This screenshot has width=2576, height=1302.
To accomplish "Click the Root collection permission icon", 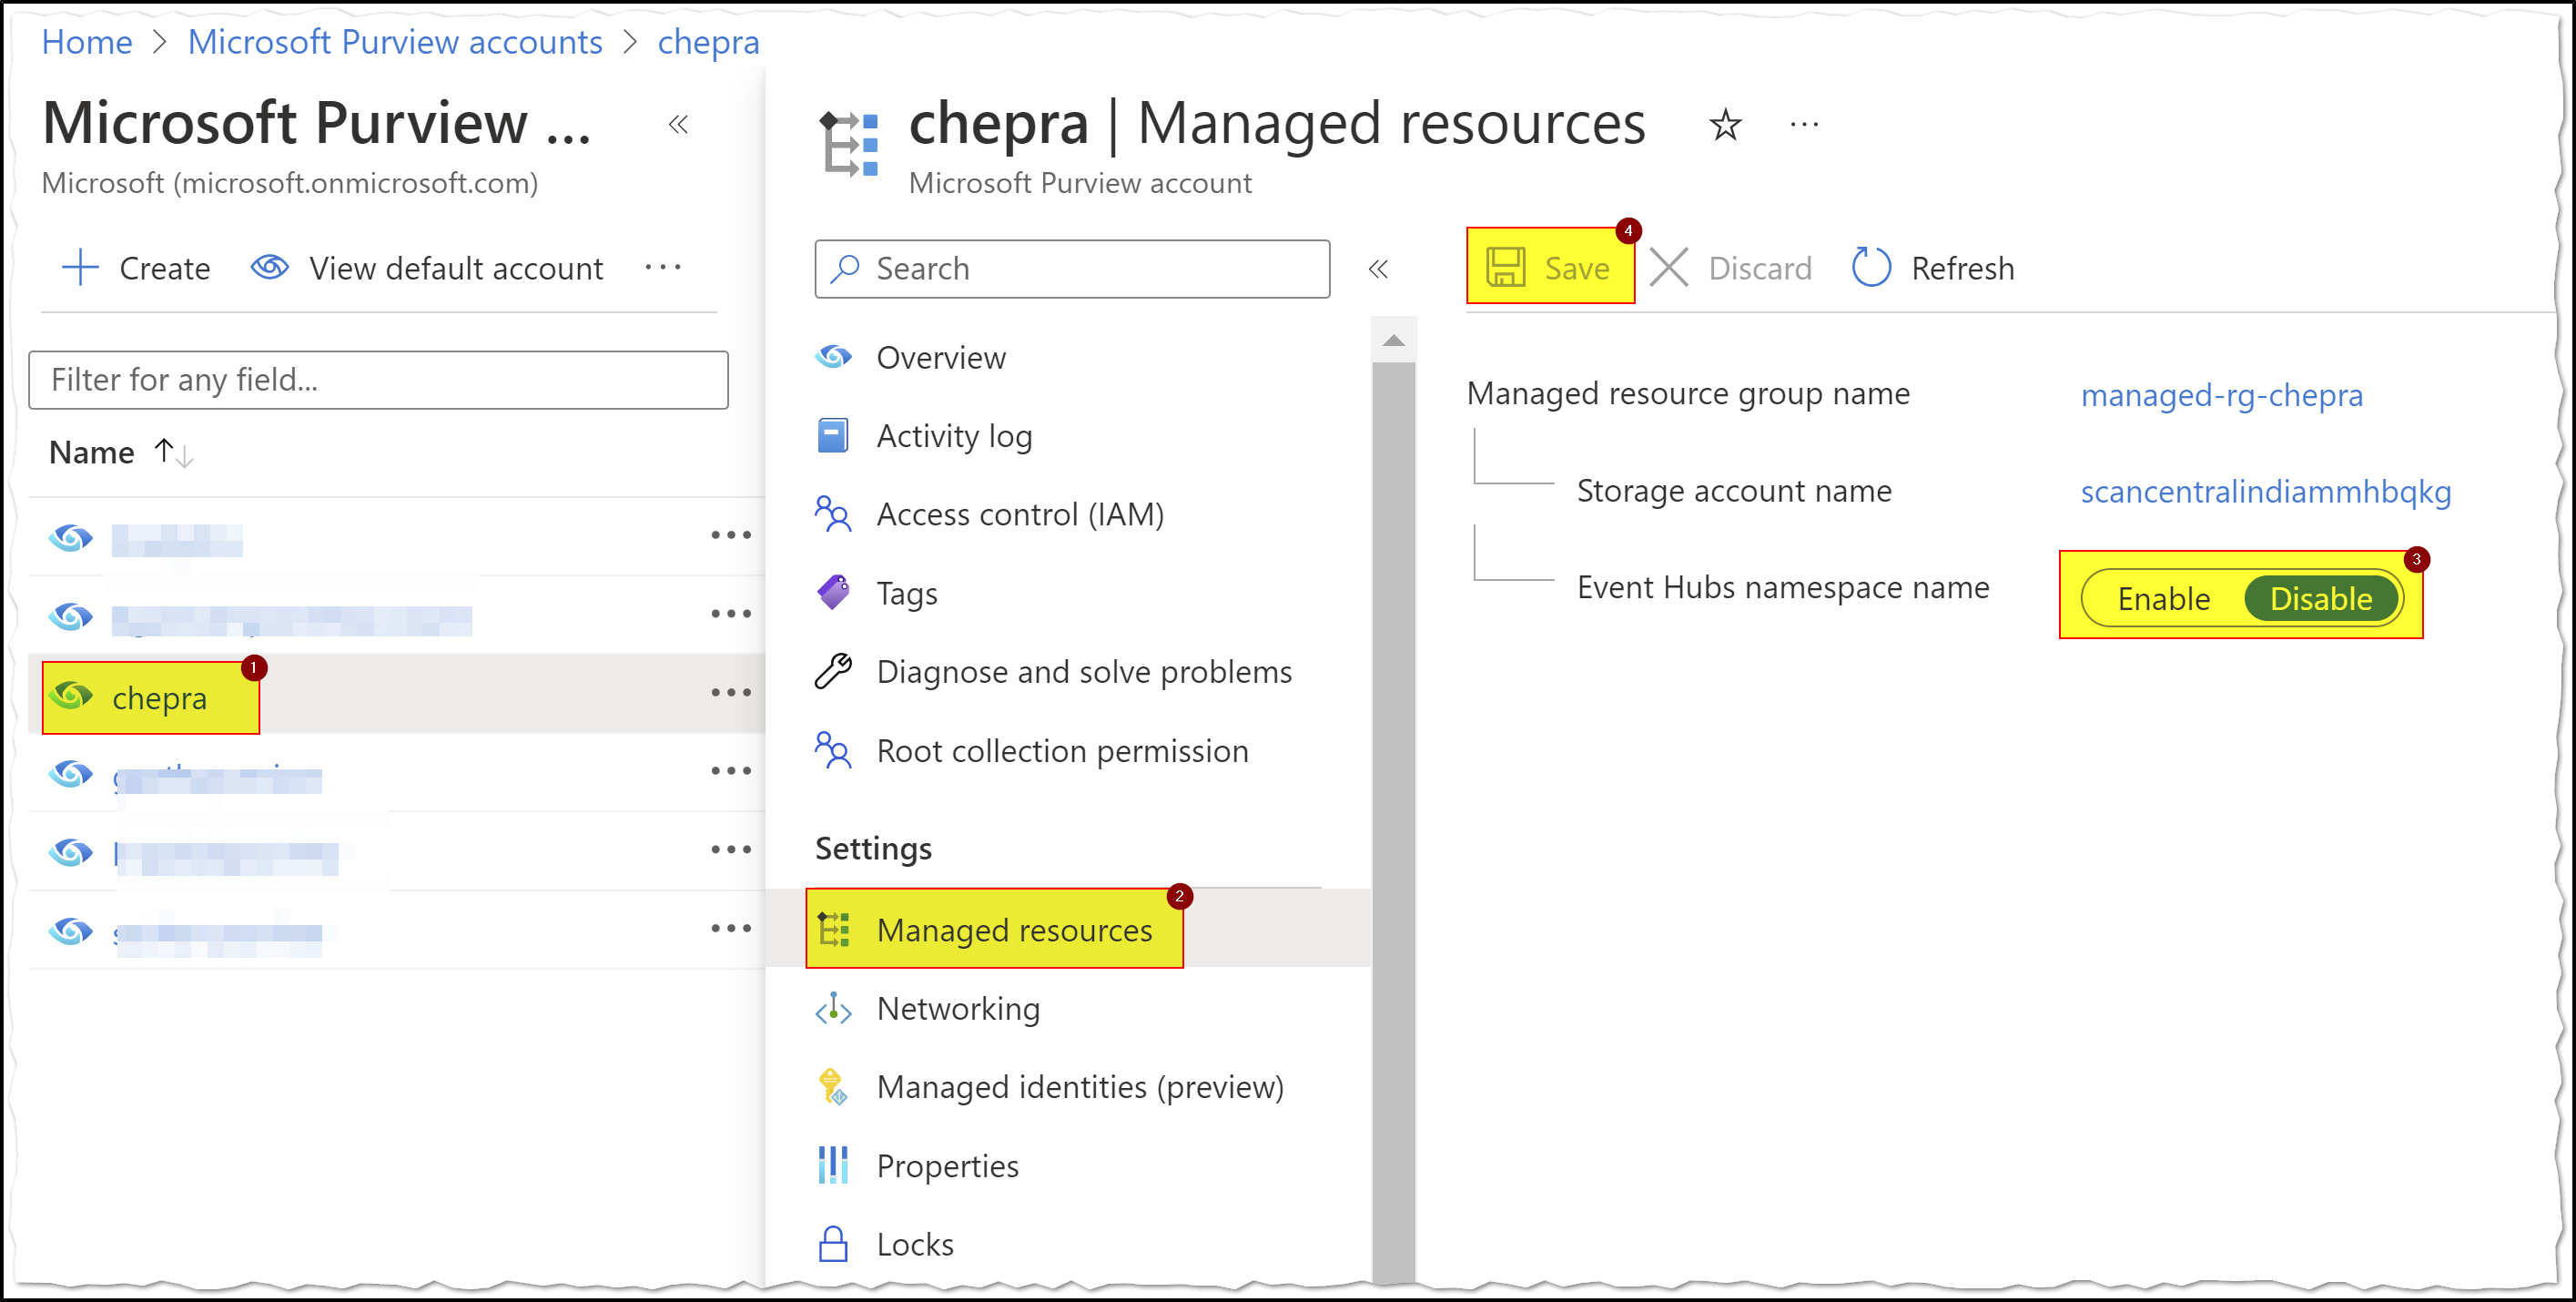I will (x=833, y=751).
